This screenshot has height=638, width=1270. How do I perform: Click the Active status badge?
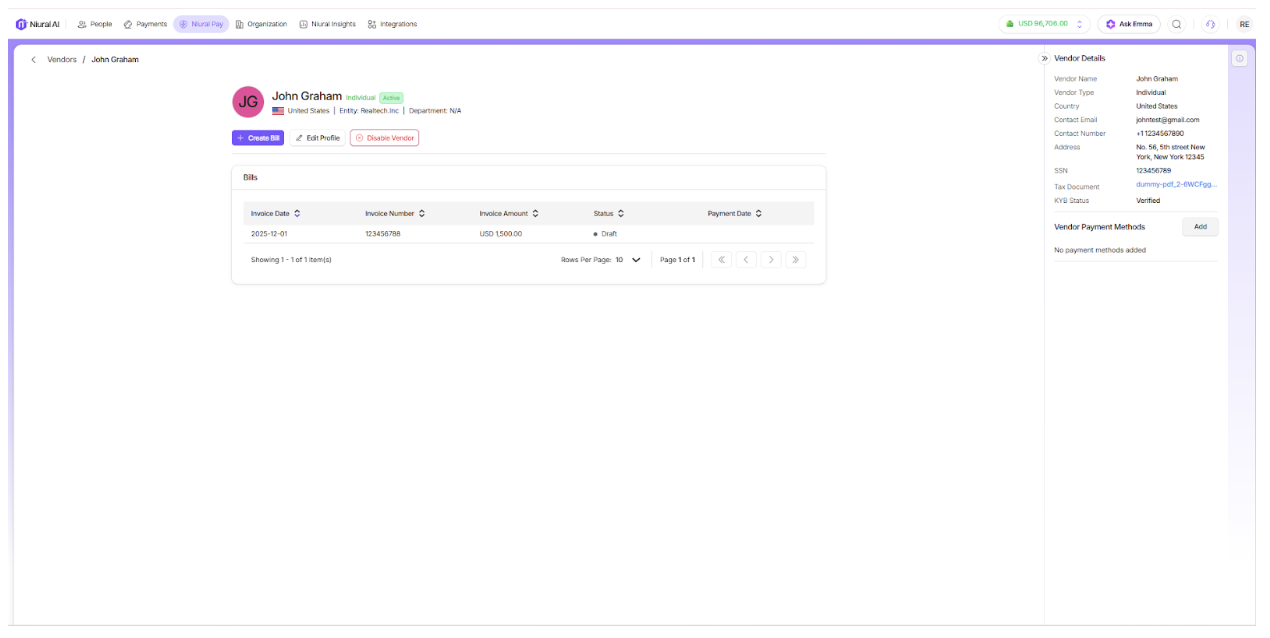click(391, 98)
